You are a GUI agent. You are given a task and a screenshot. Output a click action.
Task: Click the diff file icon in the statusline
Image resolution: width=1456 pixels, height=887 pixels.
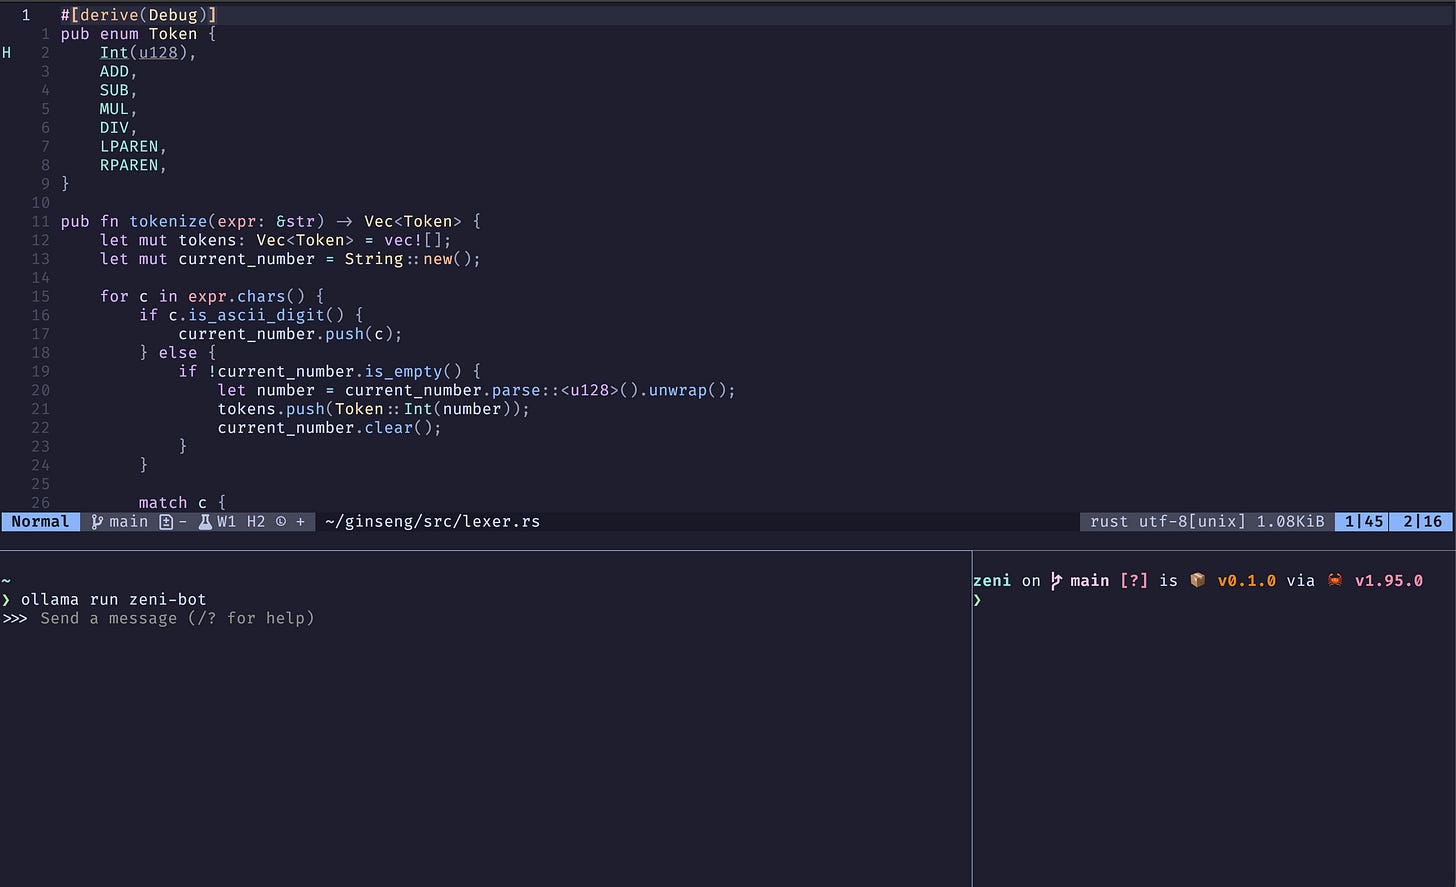[166, 522]
